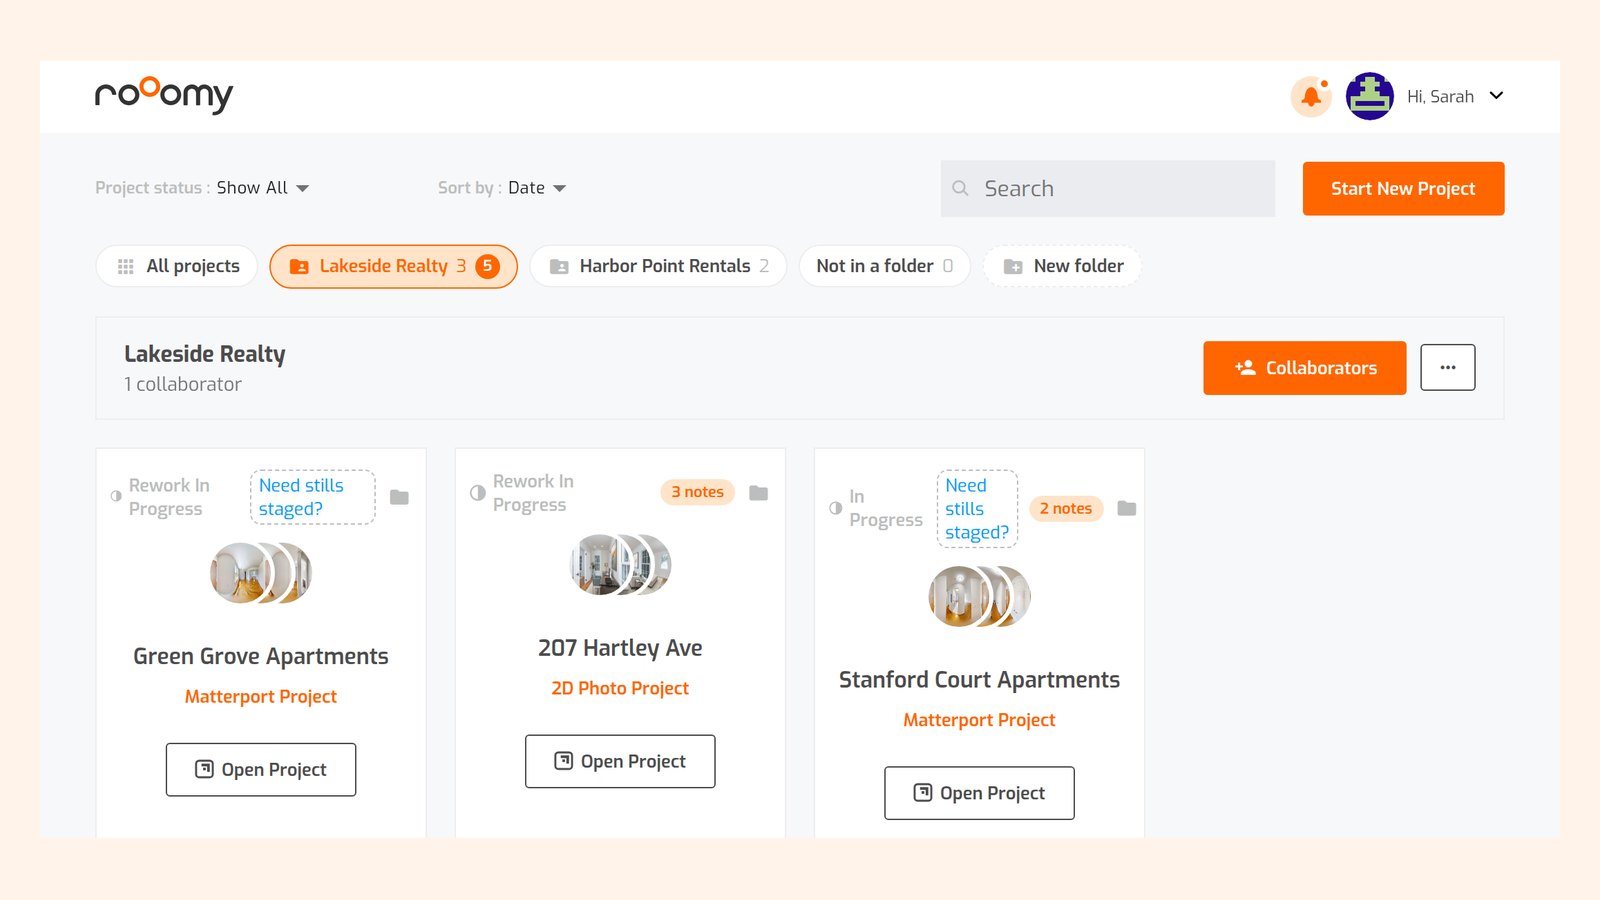Image resolution: width=1600 pixels, height=900 pixels.
Task: Open the Collaborators panel
Action: coord(1305,368)
